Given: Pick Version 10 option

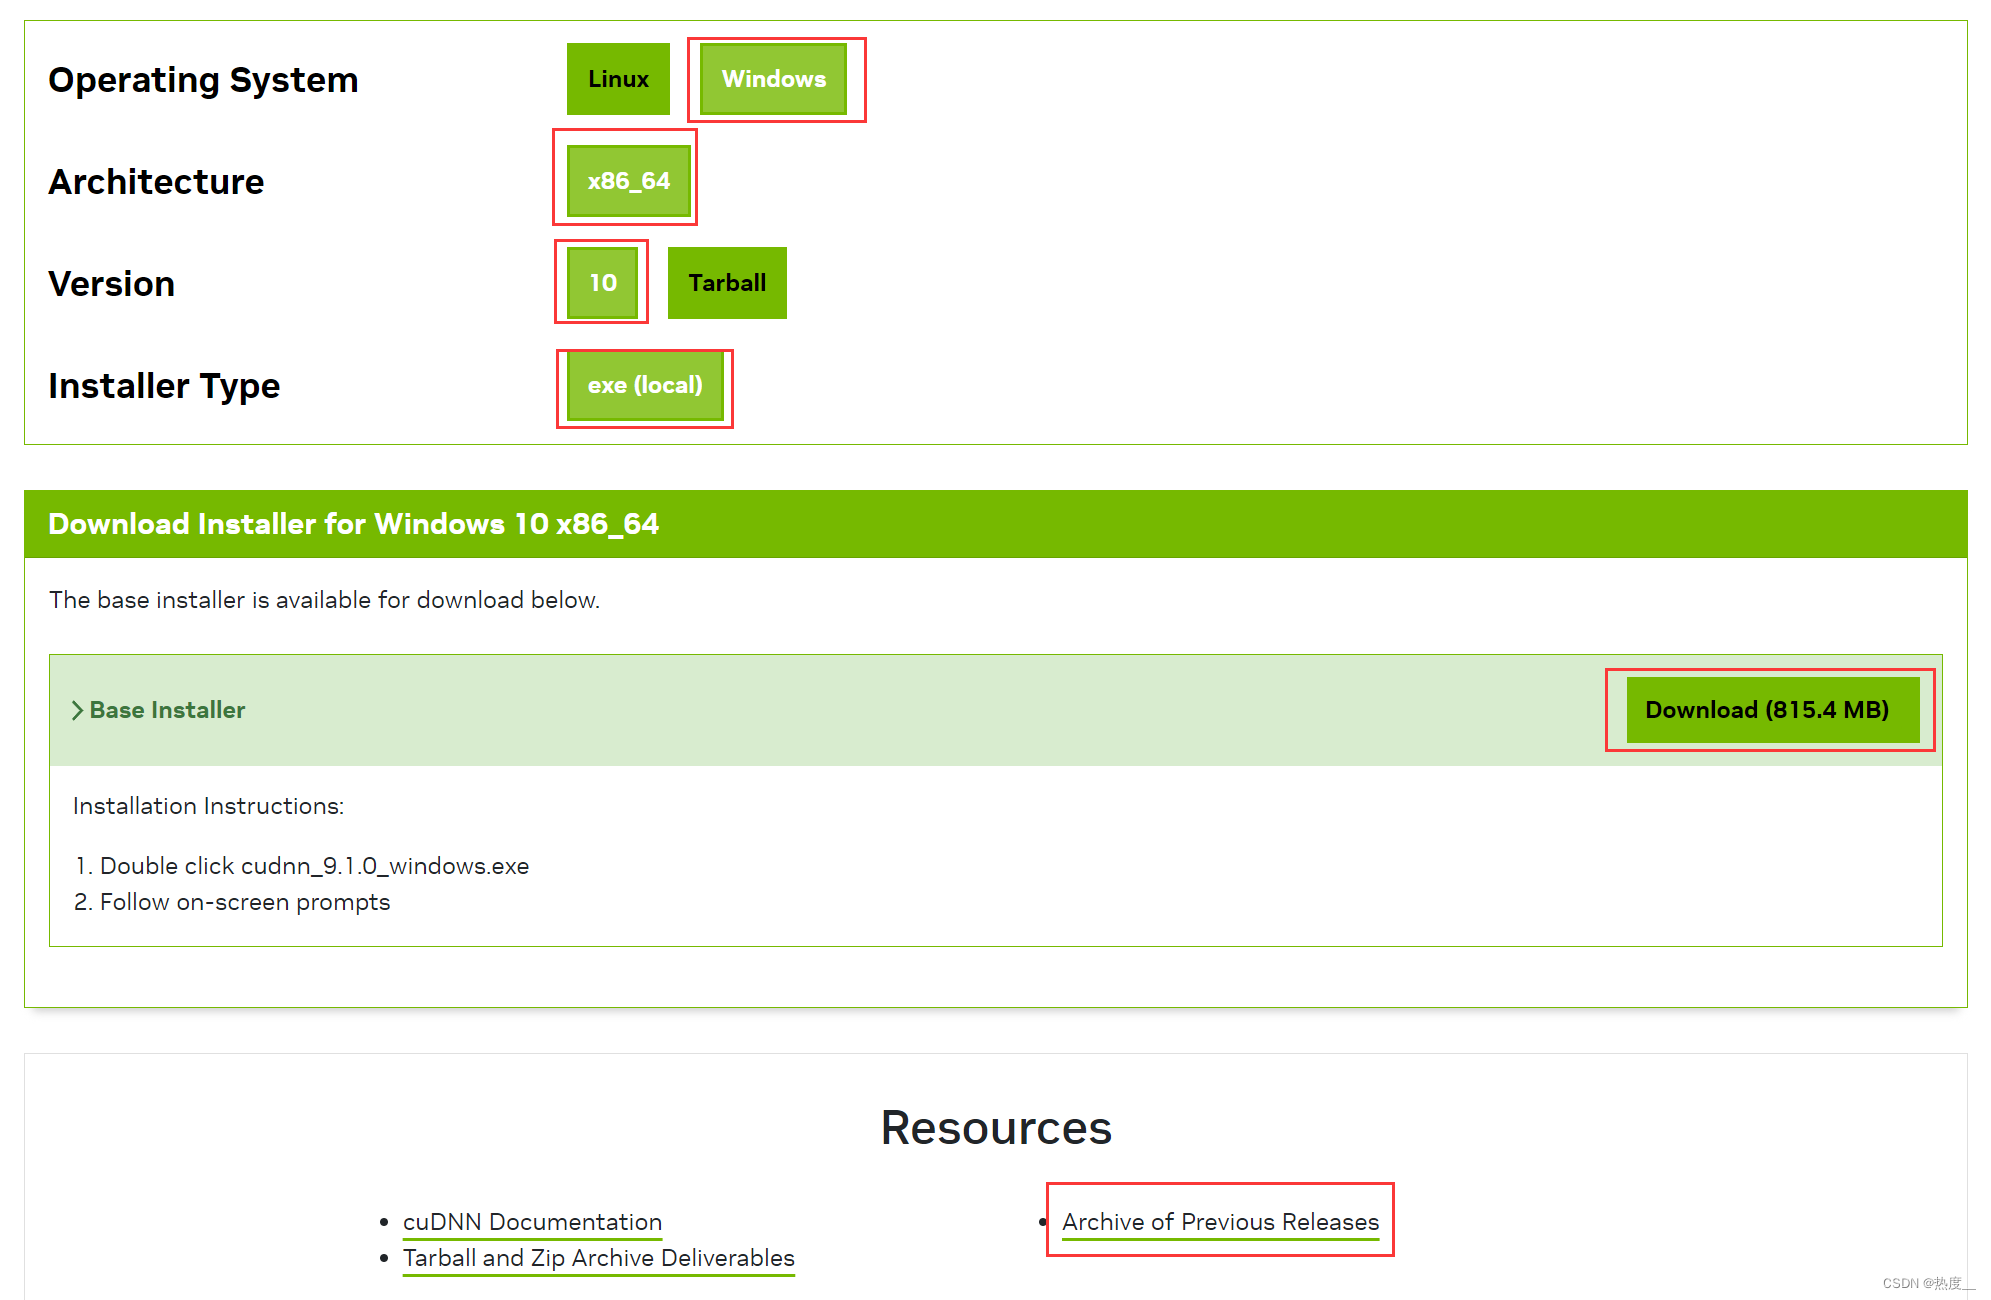Looking at the screenshot, I should 602,283.
